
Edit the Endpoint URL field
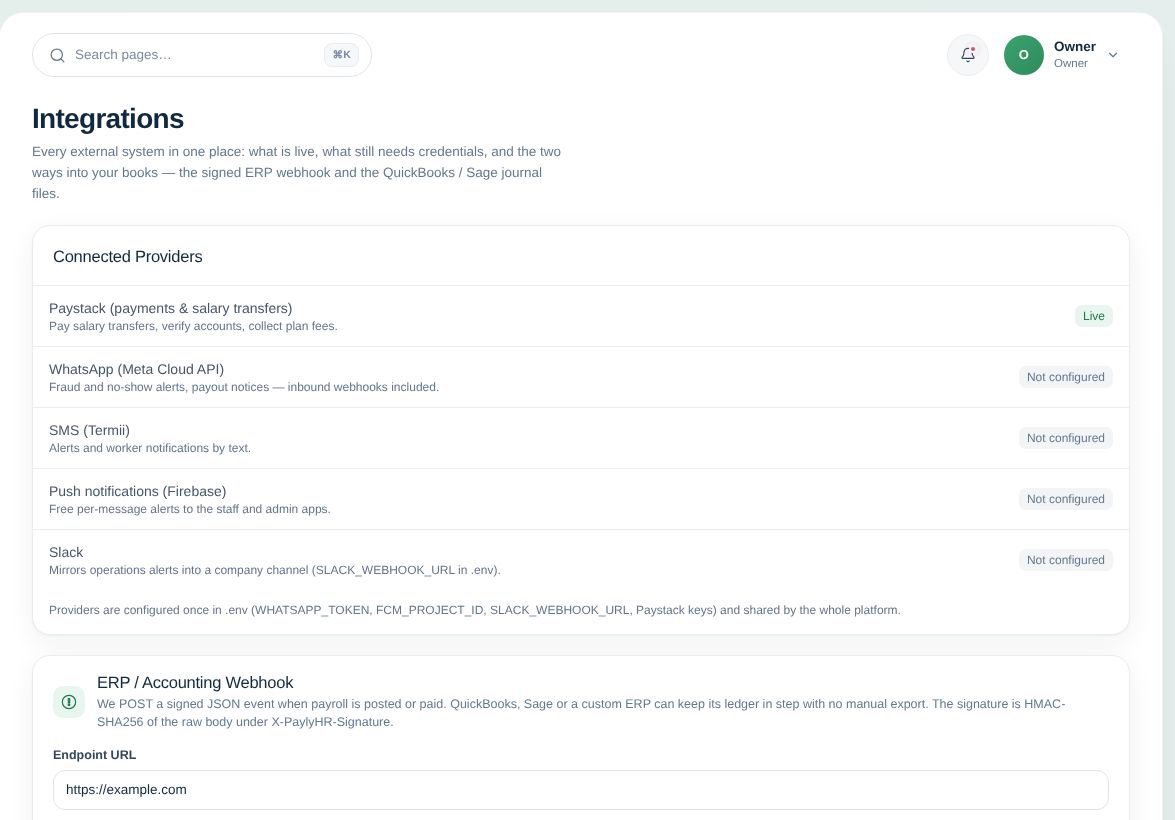pyautogui.click(x=581, y=790)
